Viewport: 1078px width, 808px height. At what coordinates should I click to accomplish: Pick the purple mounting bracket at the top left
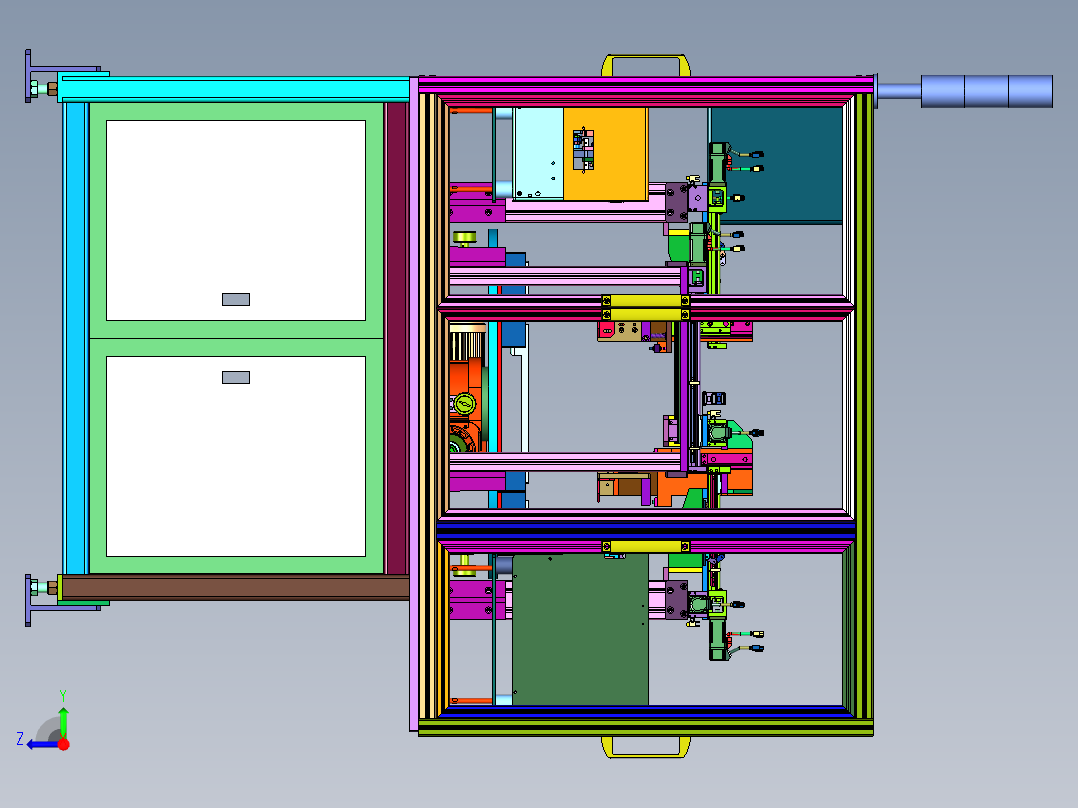tap(29, 76)
